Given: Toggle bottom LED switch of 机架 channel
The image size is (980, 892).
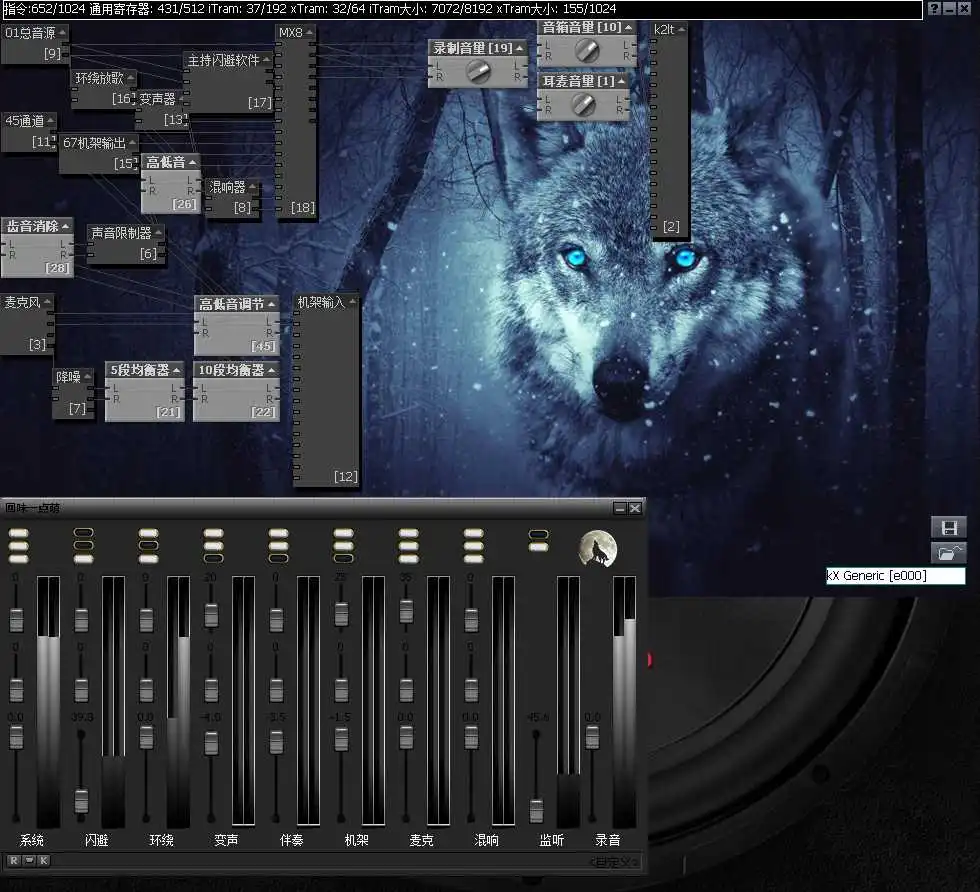Looking at the screenshot, I should tap(343, 558).
